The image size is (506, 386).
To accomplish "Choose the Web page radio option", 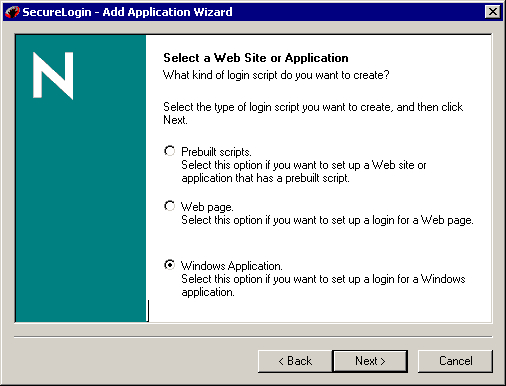I will click(x=169, y=206).
